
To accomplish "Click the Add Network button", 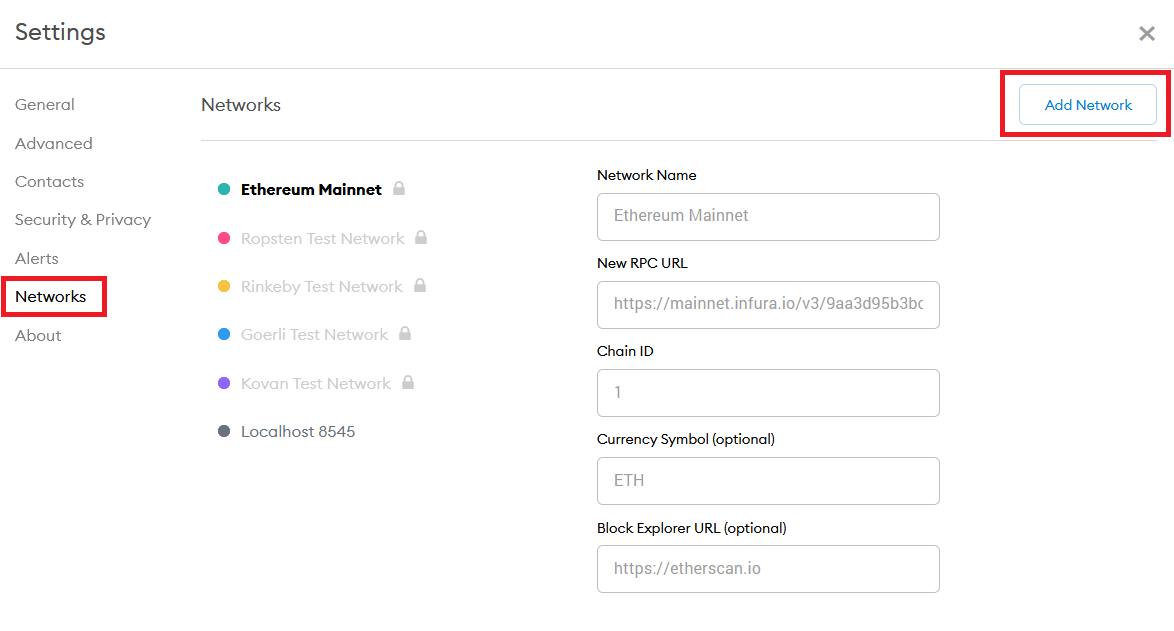I will tap(1087, 105).
